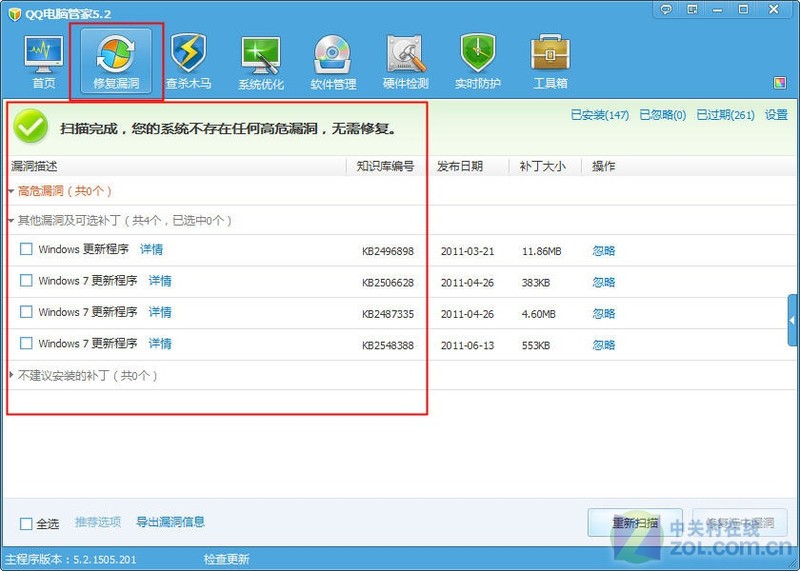Viewport: 800px width, 571px height.
Task: Open the 设置 settings link
Action: tap(776, 115)
